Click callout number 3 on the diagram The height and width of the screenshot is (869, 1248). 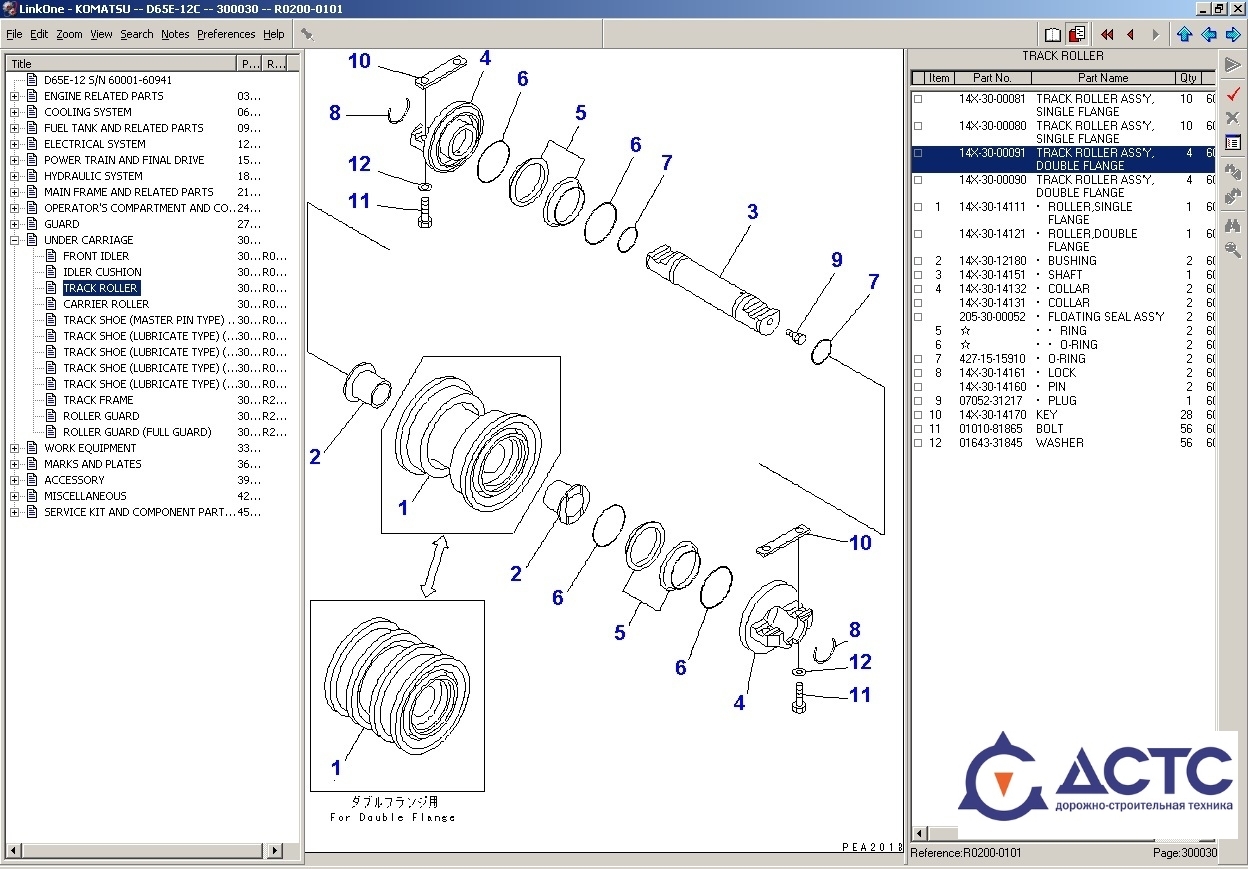pyautogui.click(x=752, y=212)
